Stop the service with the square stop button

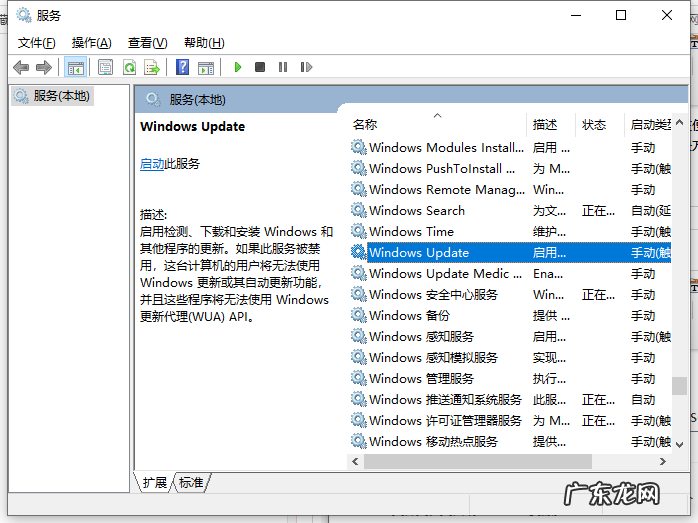coord(260,67)
